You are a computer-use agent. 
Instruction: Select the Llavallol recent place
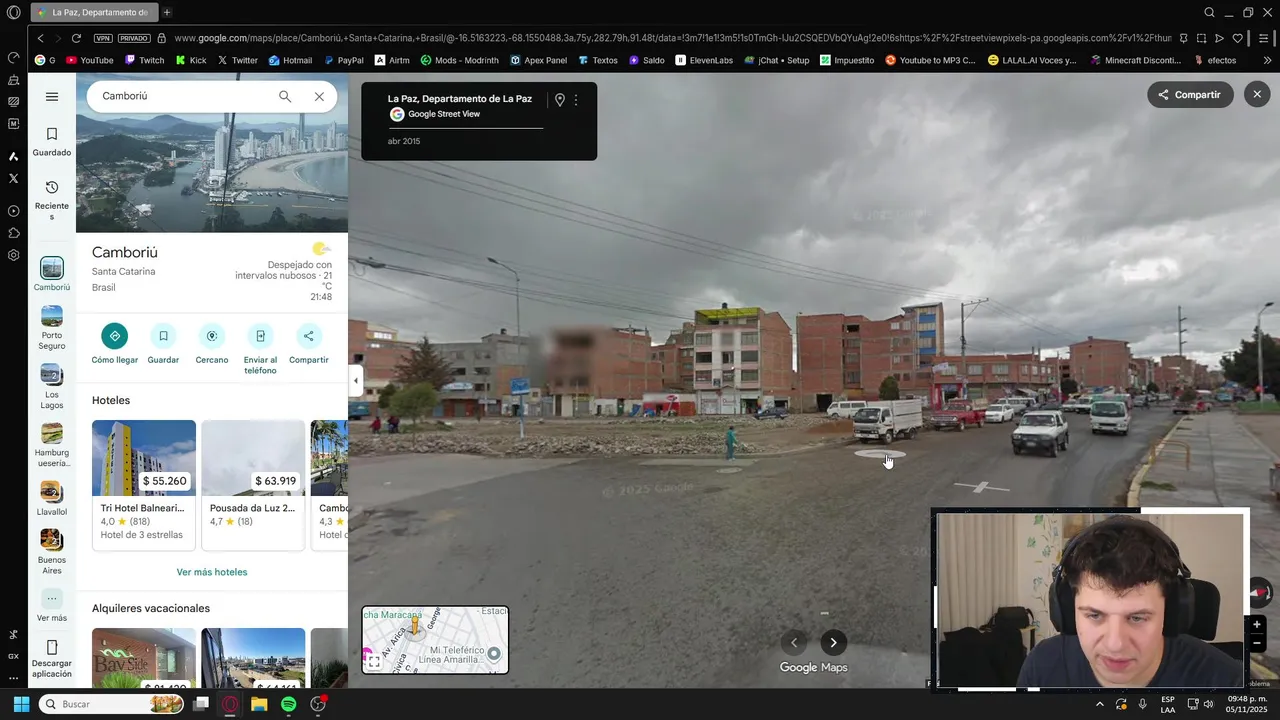(52, 498)
